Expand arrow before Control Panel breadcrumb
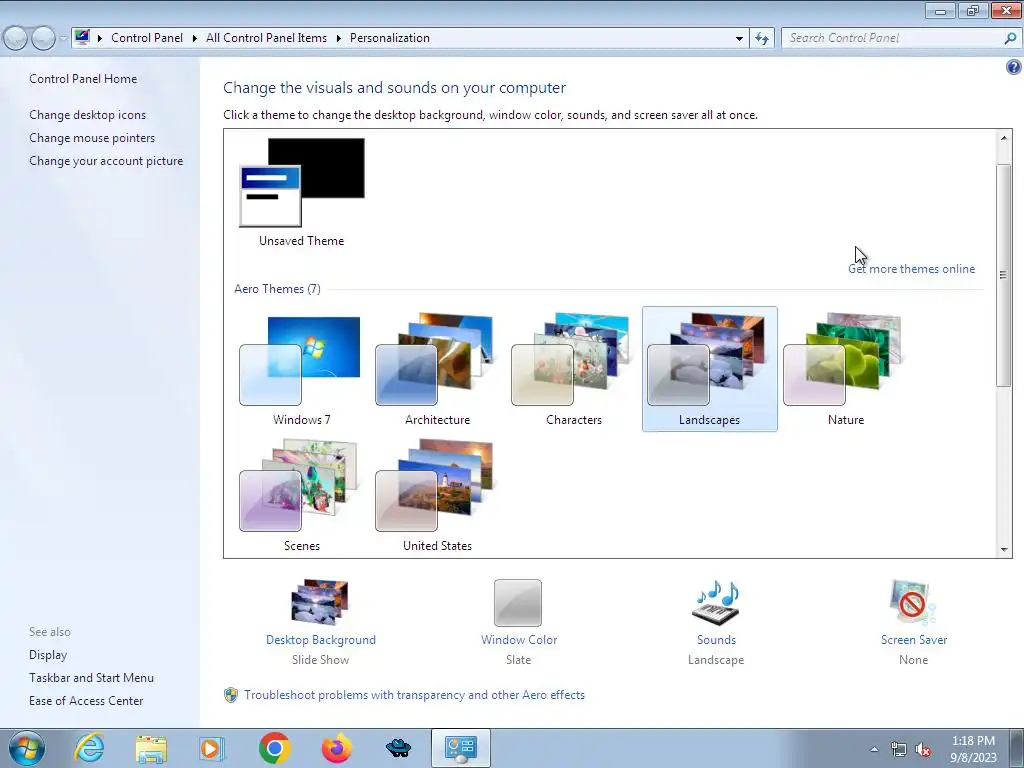Viewport: 1024px width, 768px height. coord(100,38)
